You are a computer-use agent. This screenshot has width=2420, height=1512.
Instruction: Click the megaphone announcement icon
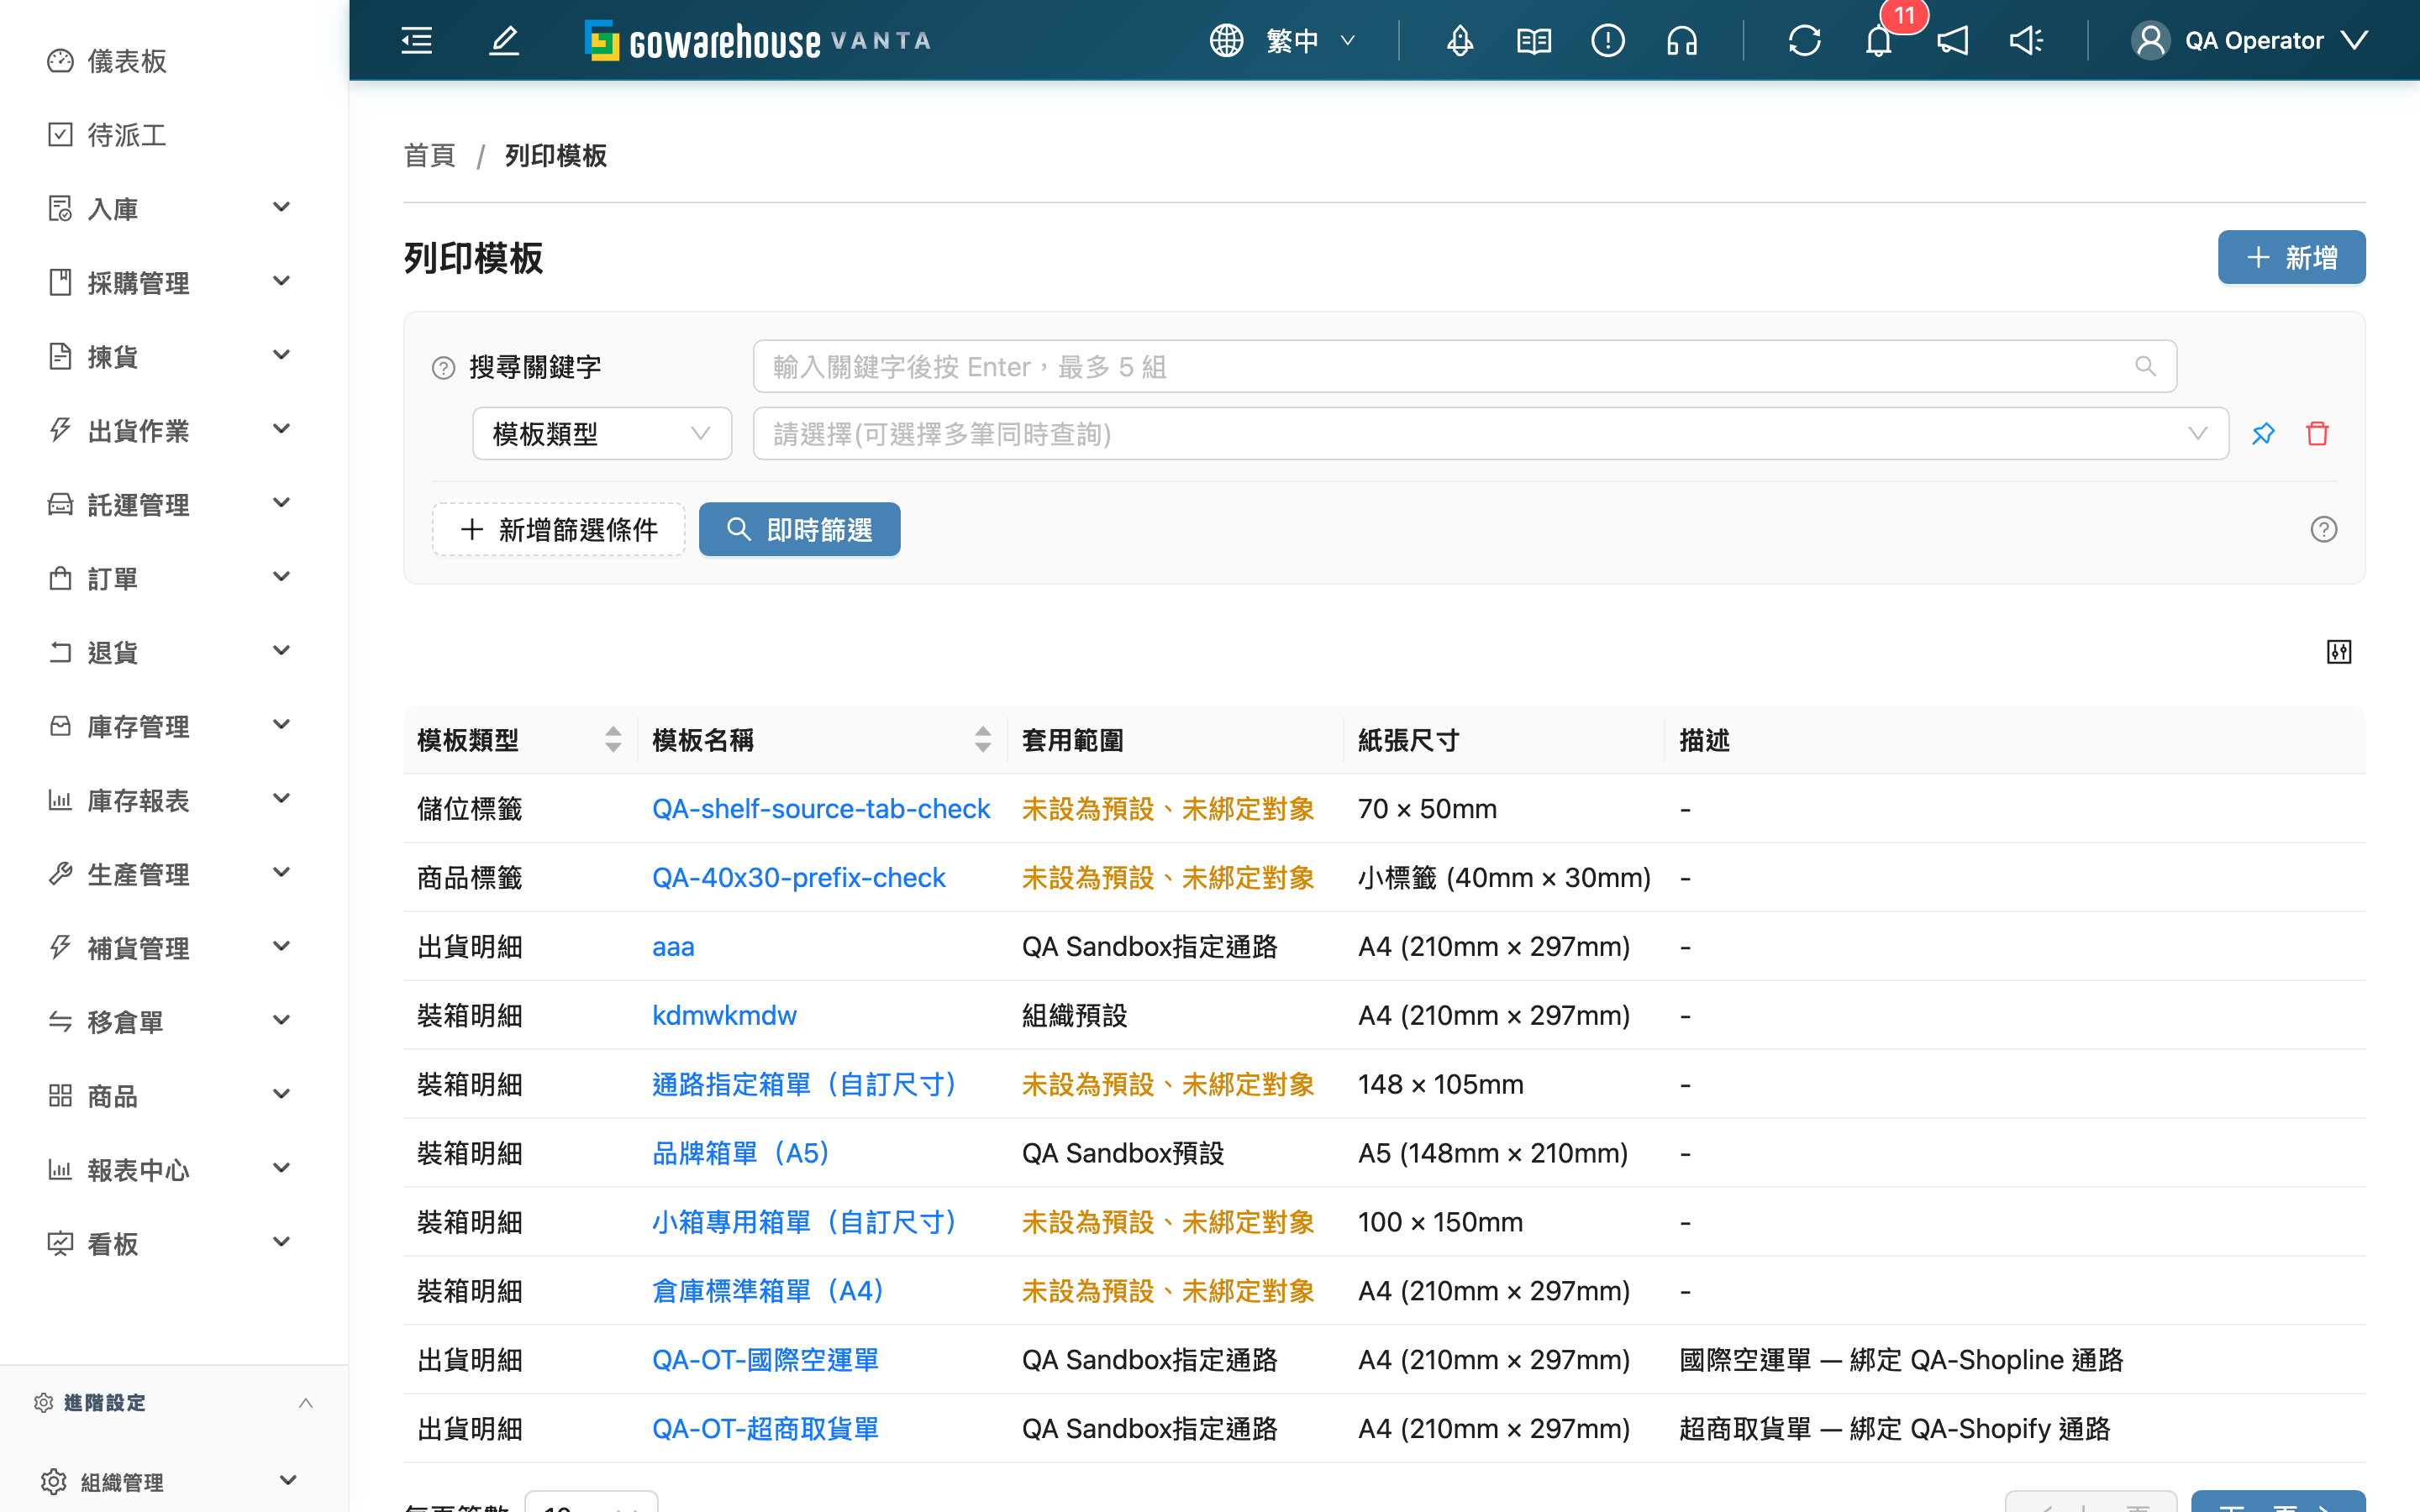click(x=1952, y=41)
